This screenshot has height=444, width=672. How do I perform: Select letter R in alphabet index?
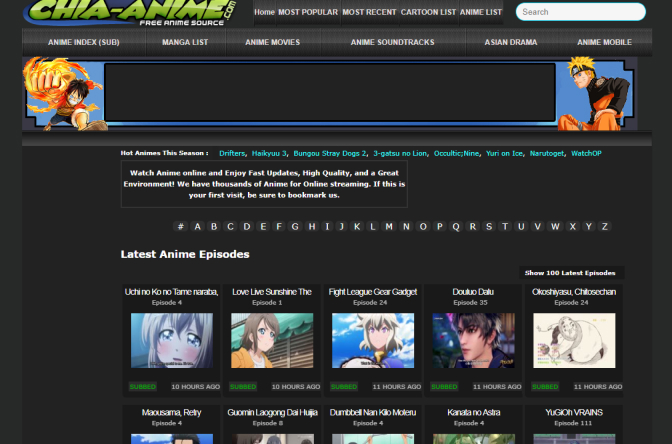click(x=473, y=226)
